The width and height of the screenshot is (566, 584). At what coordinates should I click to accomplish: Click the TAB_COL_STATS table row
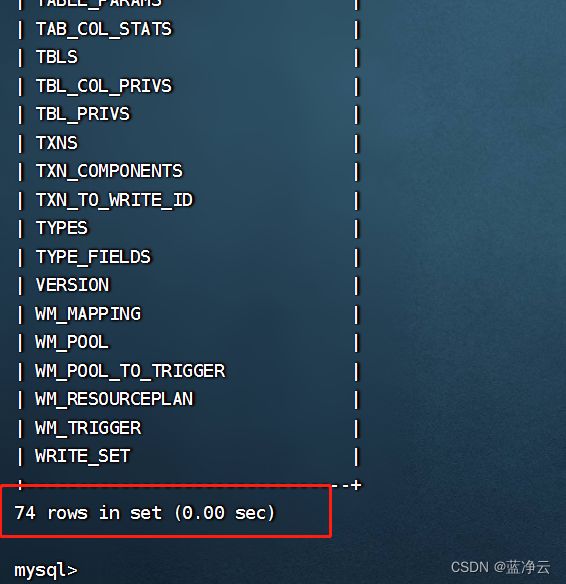click(104, 29)
